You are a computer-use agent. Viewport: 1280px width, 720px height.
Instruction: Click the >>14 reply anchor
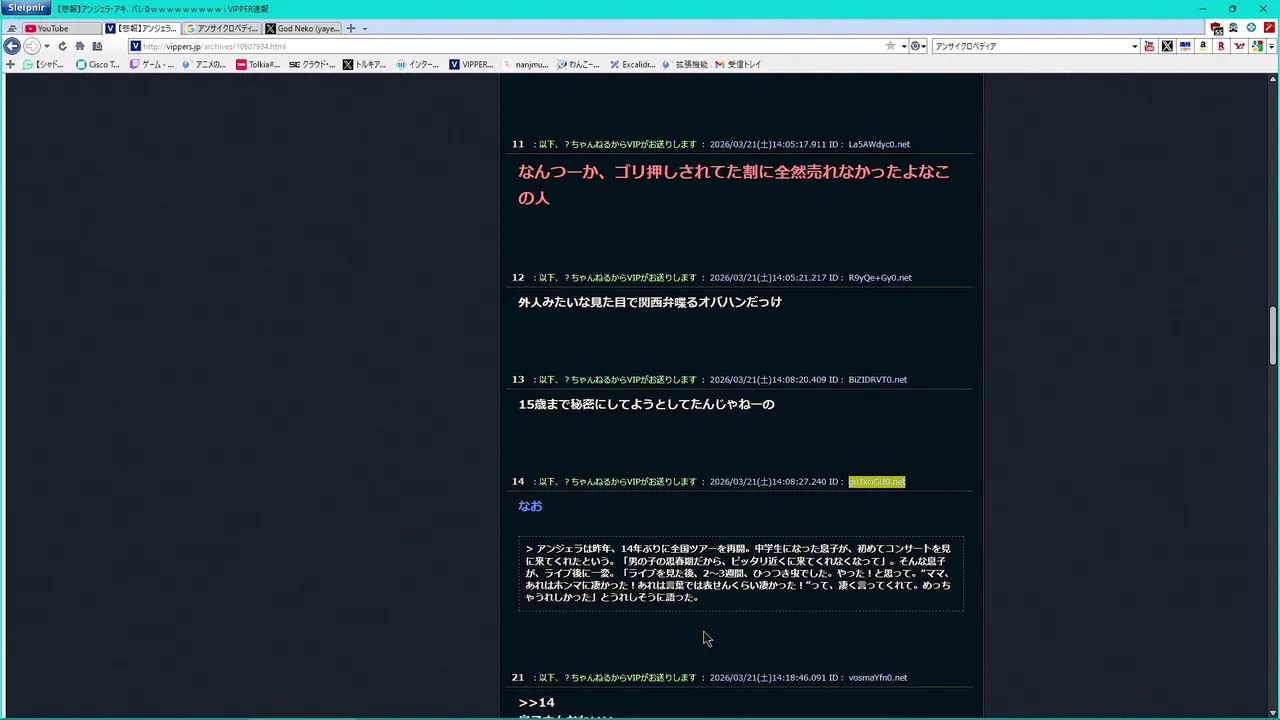click(536, 703)
